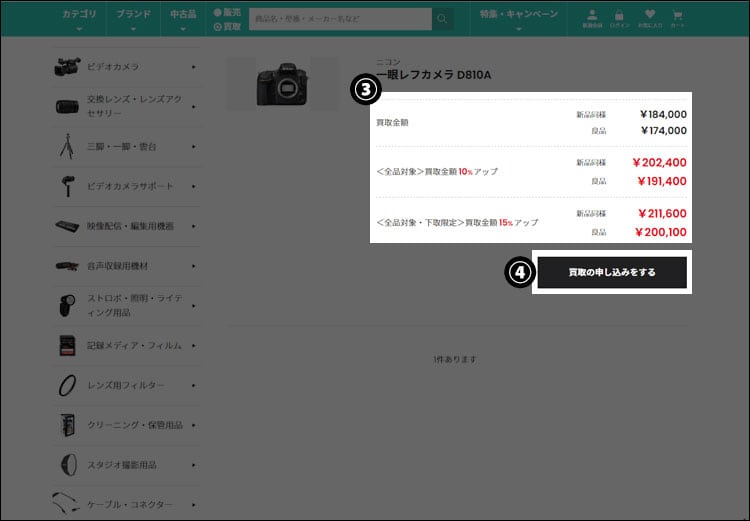Click the microphone audio equipment icon
Viewport: 750px width, 521px height.
67,266
